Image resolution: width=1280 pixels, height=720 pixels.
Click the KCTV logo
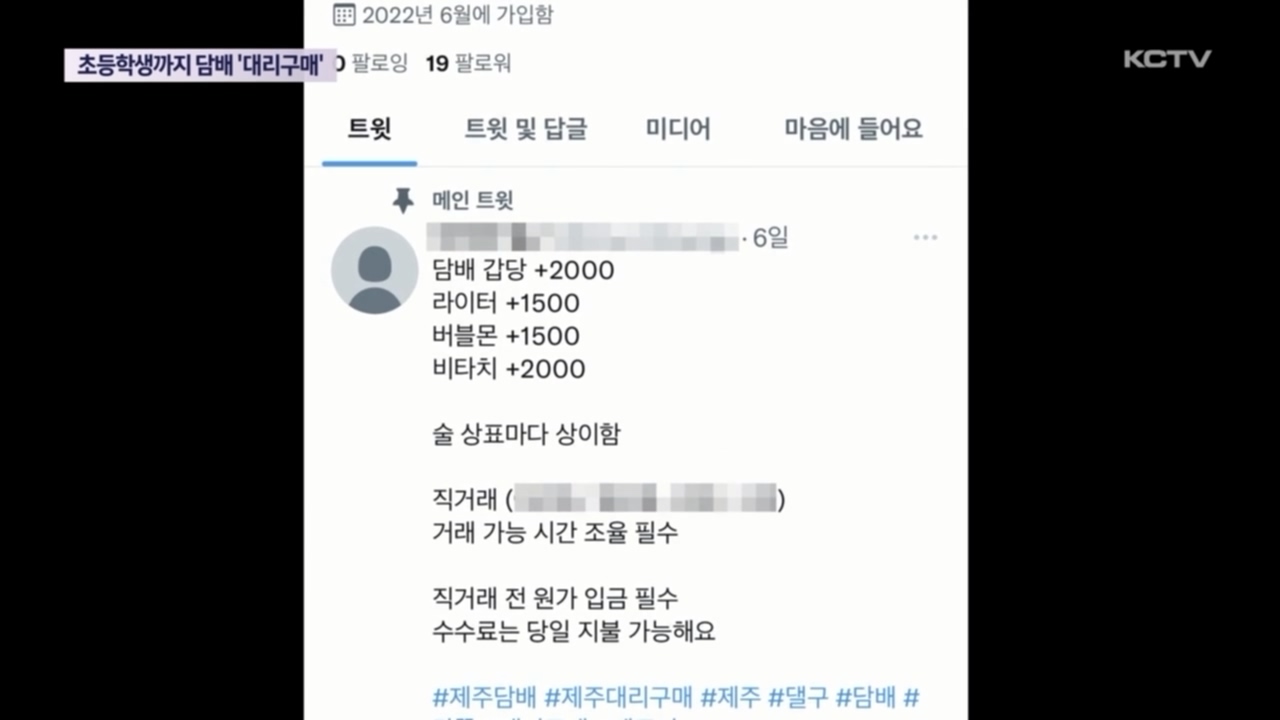1167,59
